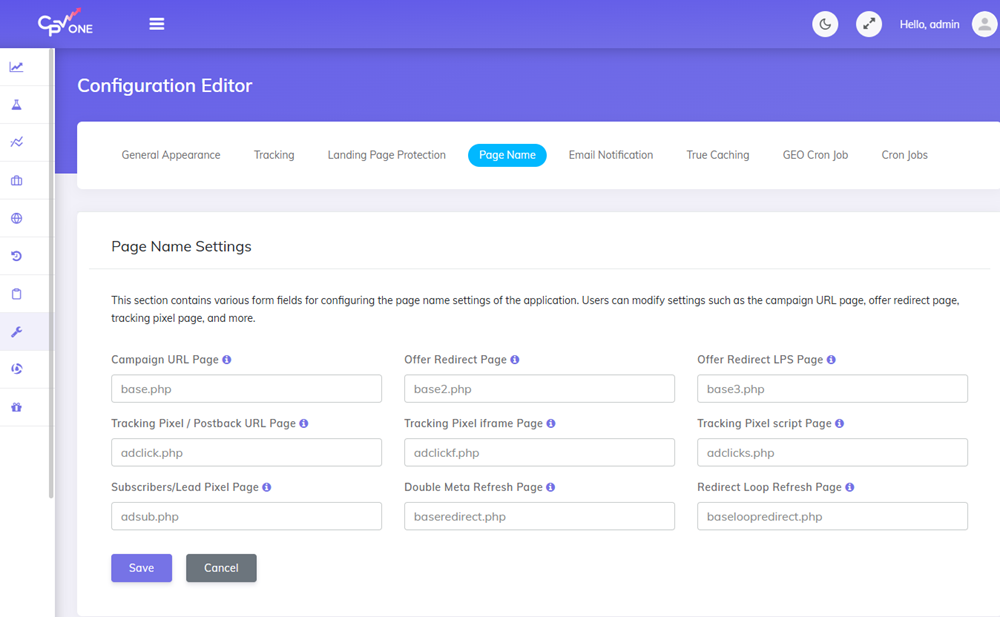Select the GEO Cron Job tab
This screenshot has height=617, width=1000.
click(x=814, y=155)
